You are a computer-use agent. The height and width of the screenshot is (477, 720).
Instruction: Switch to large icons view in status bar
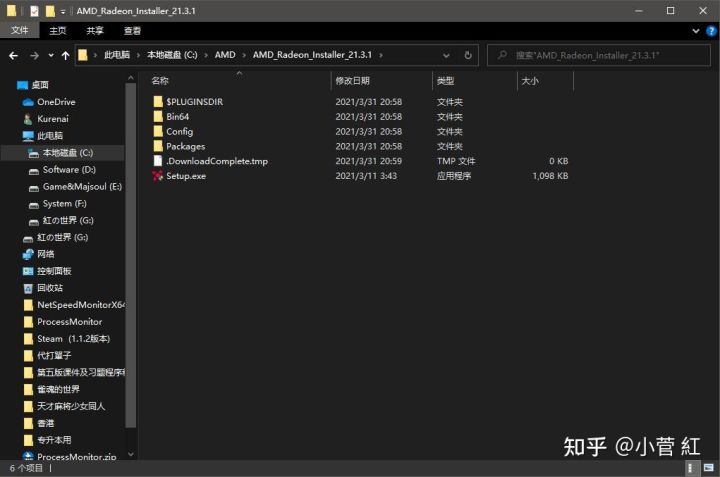click(709, 468)
